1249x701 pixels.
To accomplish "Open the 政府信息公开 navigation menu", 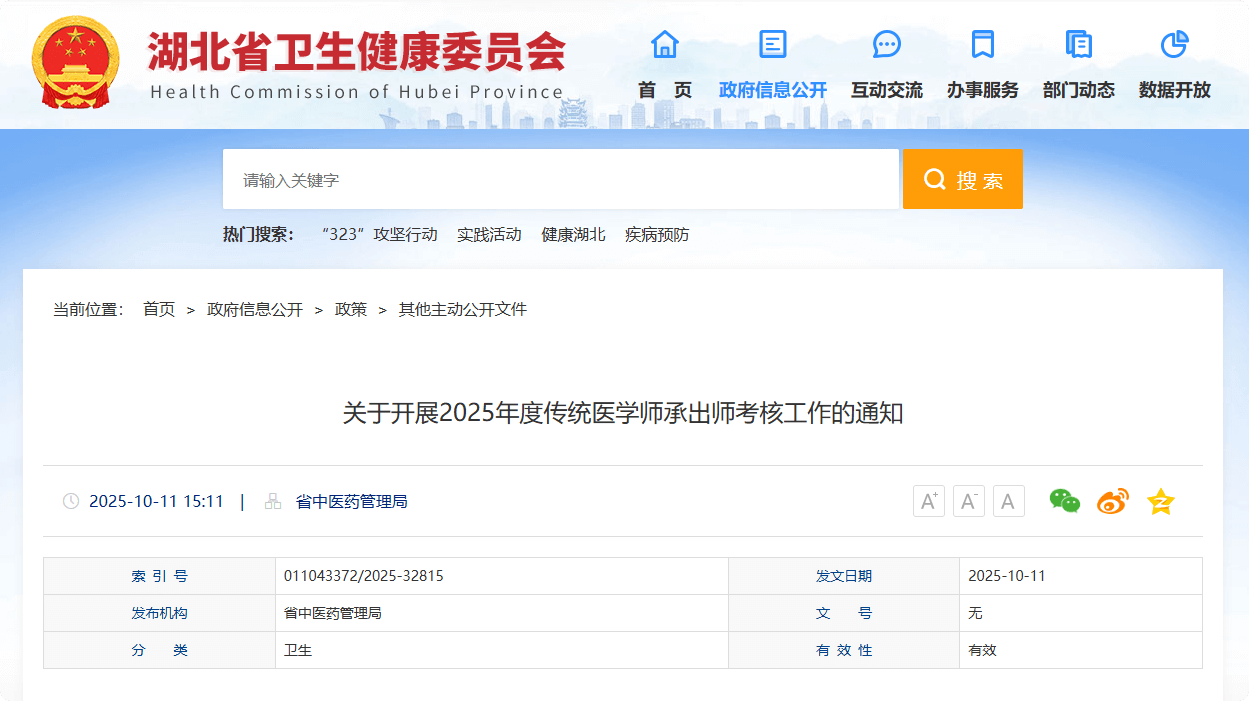I will click(773, 90).
